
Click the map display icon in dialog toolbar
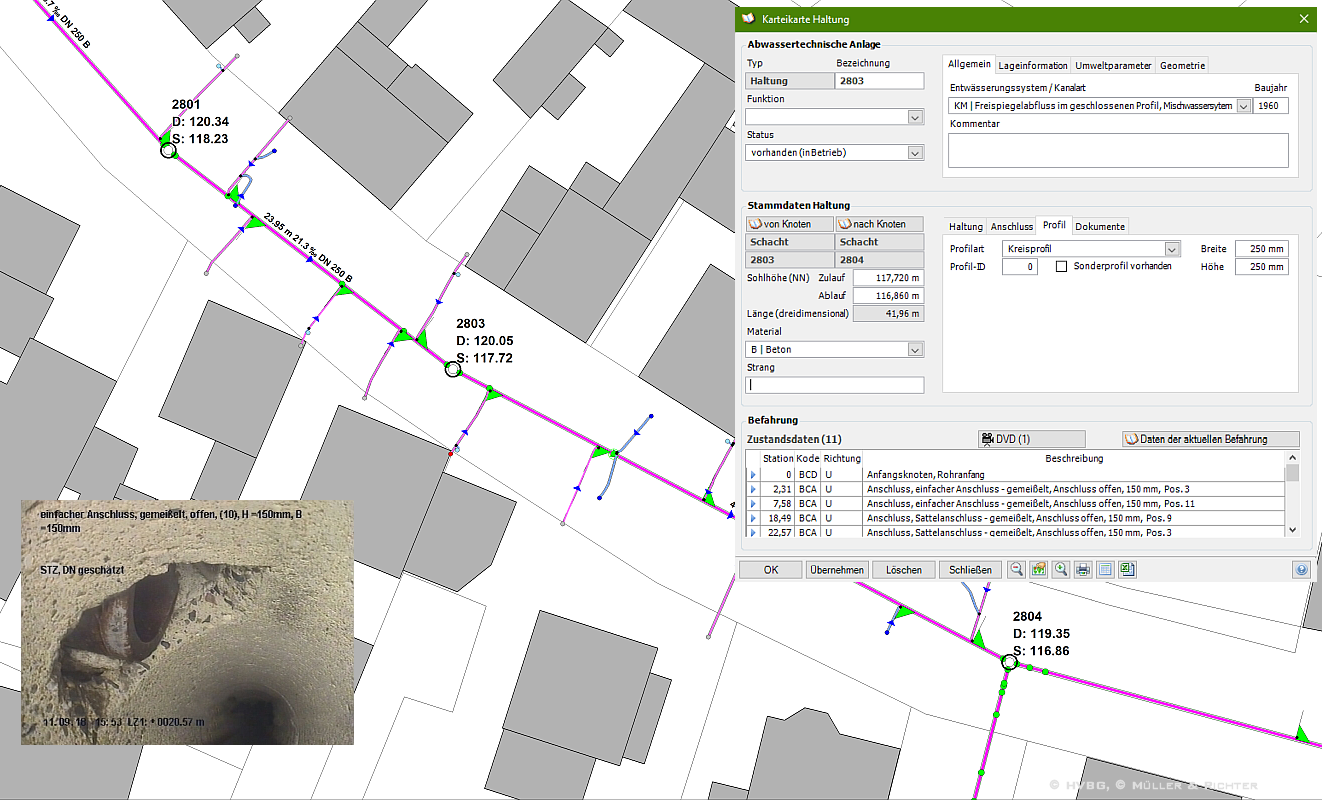tap(1038, 569)
